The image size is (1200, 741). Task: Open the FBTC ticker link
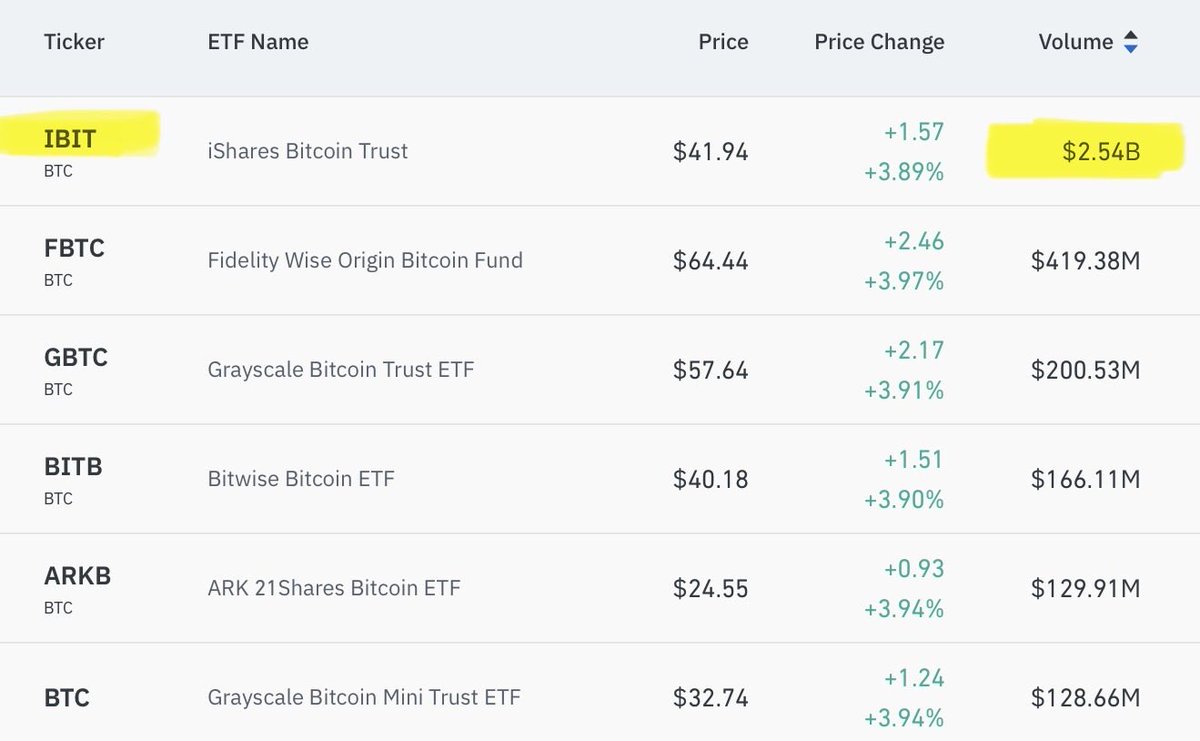(x=74, y=248)
